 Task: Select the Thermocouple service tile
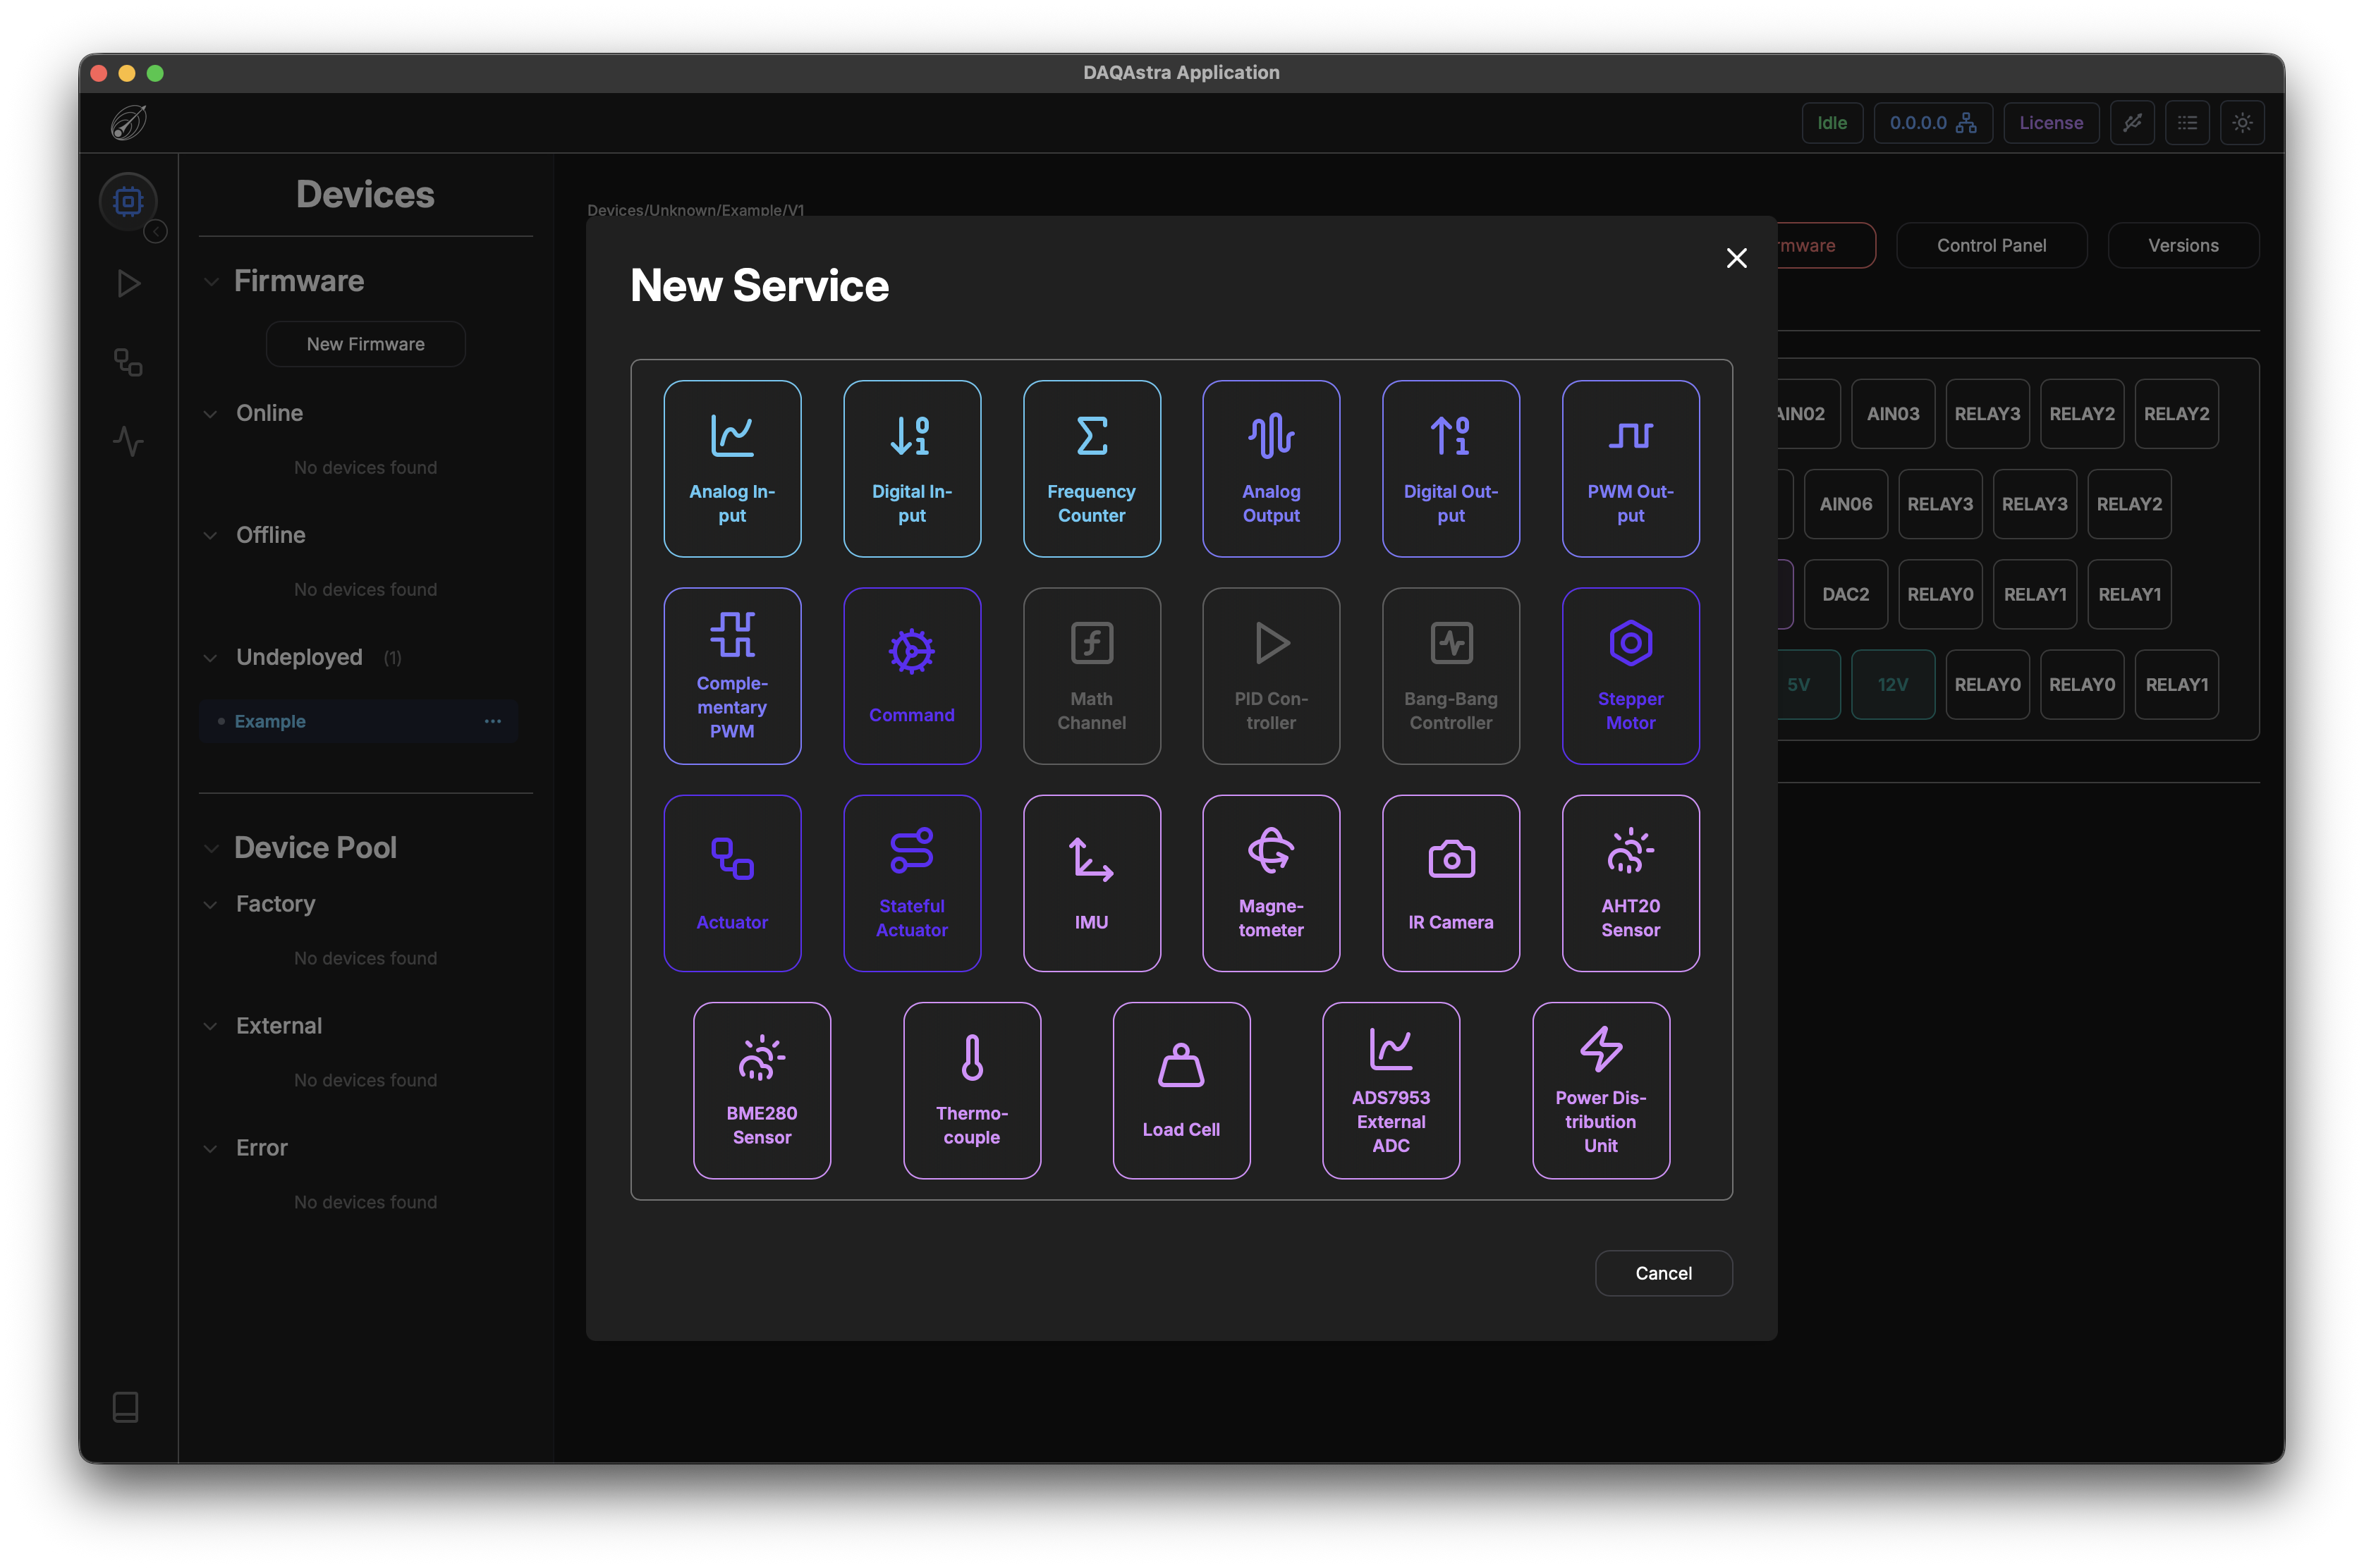pos(971,1090)
